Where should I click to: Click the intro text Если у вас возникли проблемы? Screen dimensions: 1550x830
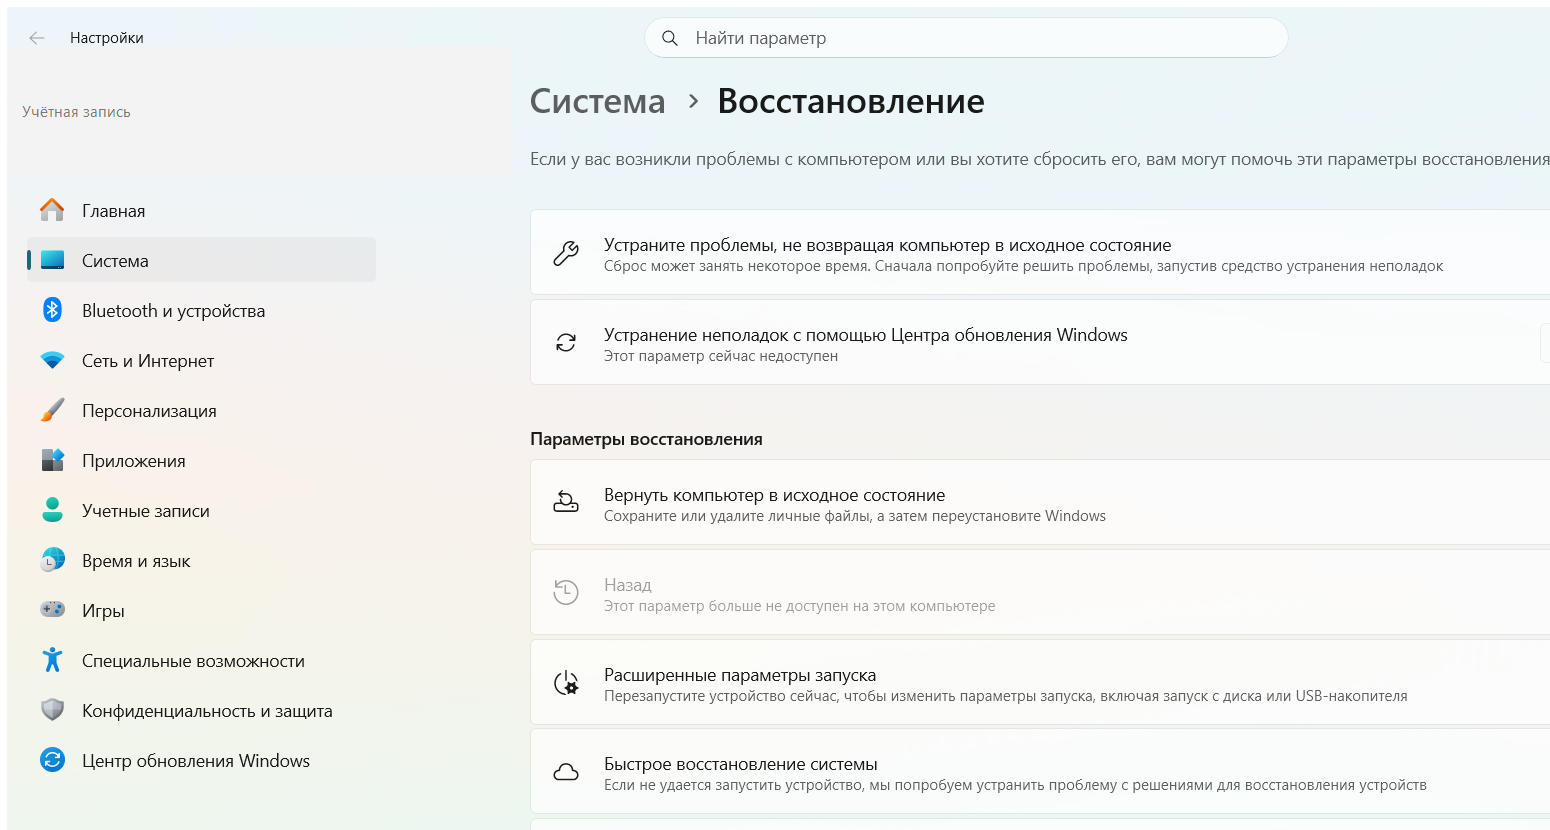[1040, 159]
